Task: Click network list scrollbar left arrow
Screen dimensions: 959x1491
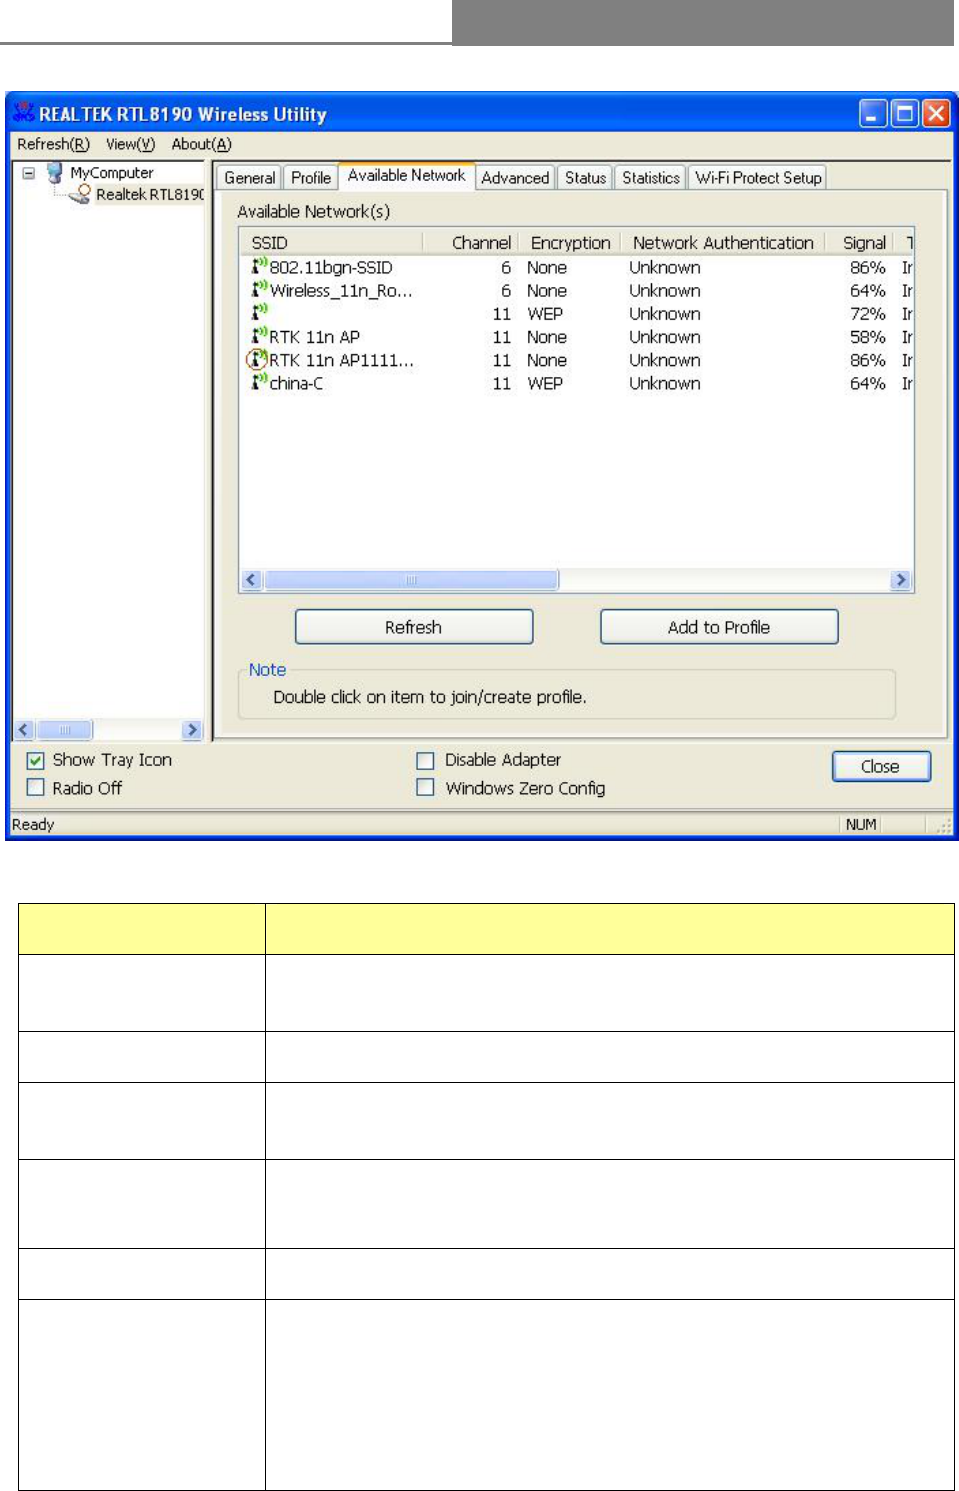Action: click(x=252, y=580)
